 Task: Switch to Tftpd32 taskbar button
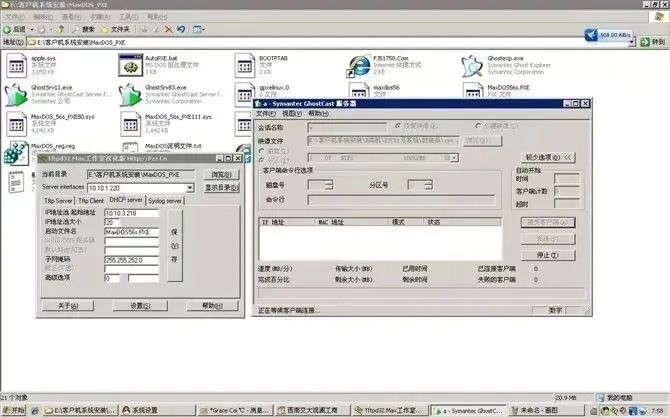point(391,410)
